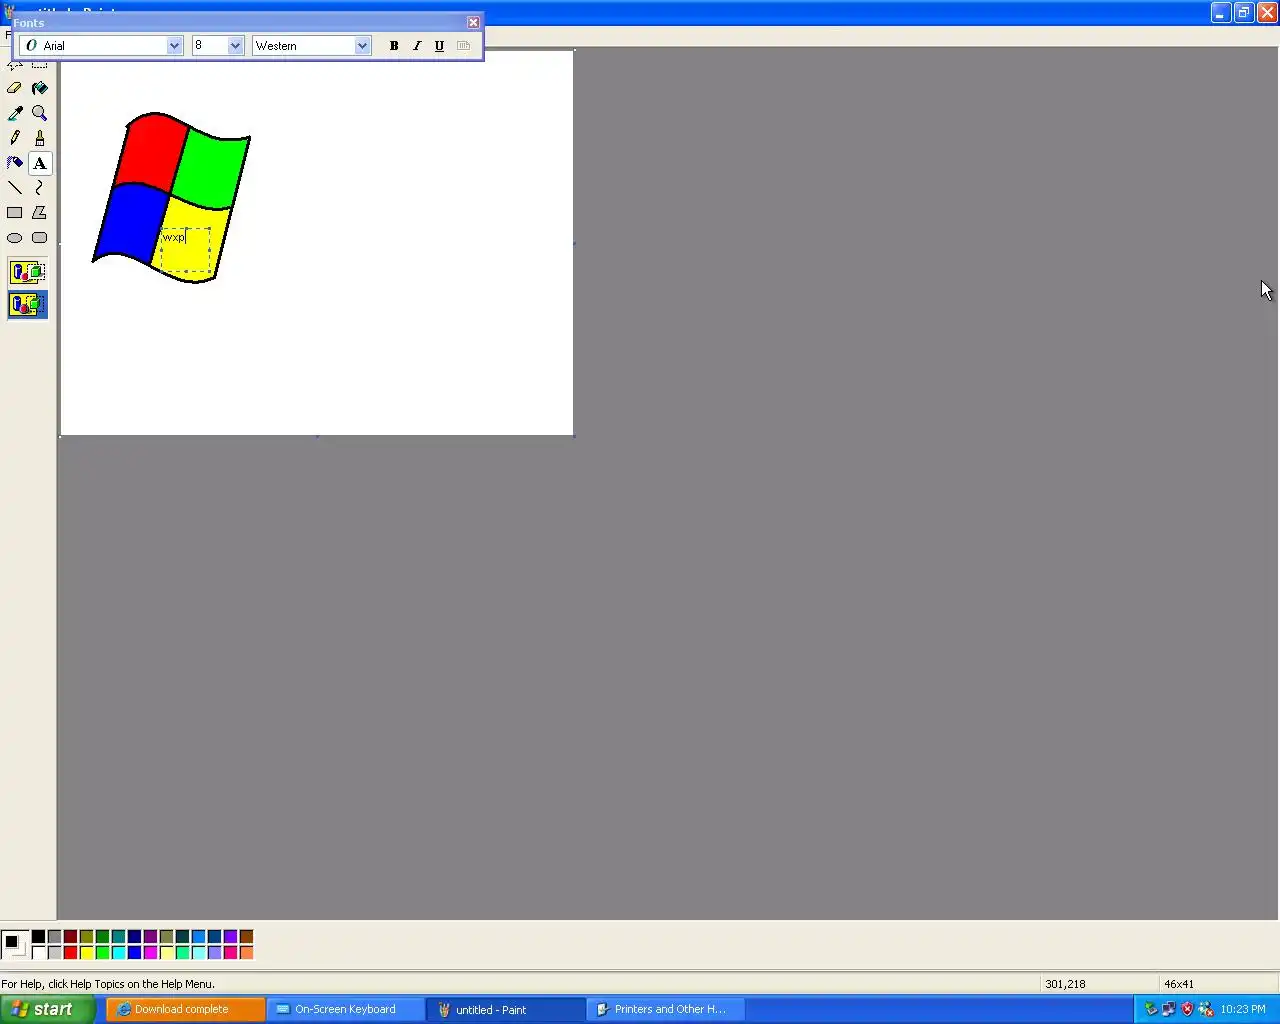Select the Ellipse shape tool
The height and width of the screenshot is (1024, 1280).
[x=15, y=238]
